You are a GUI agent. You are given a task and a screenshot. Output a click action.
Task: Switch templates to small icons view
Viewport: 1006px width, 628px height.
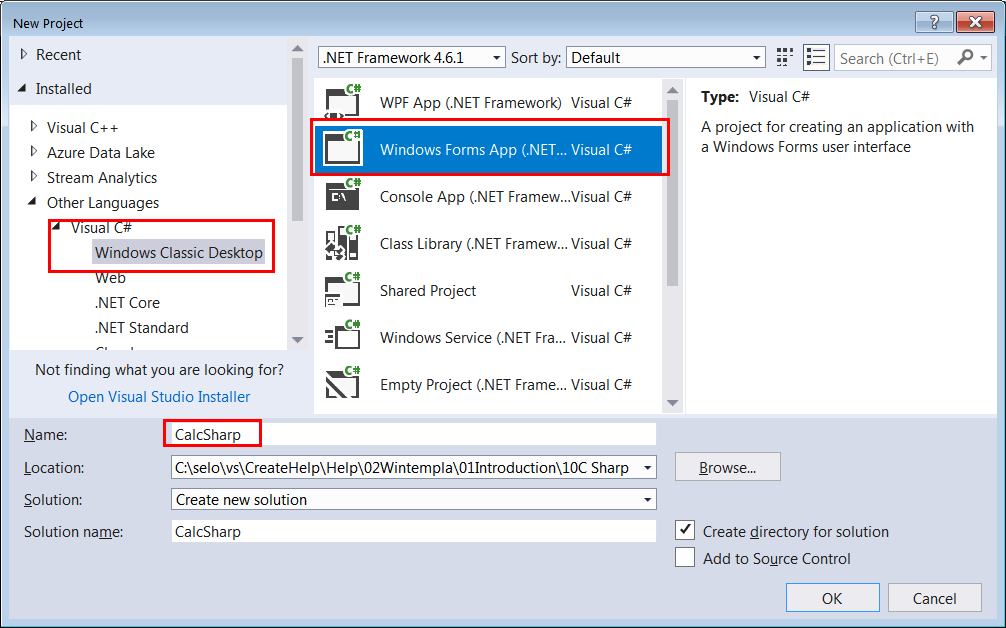784,58
